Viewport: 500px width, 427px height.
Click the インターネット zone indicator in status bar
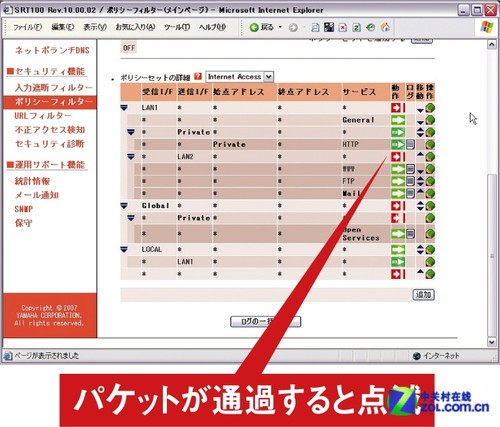436,356
